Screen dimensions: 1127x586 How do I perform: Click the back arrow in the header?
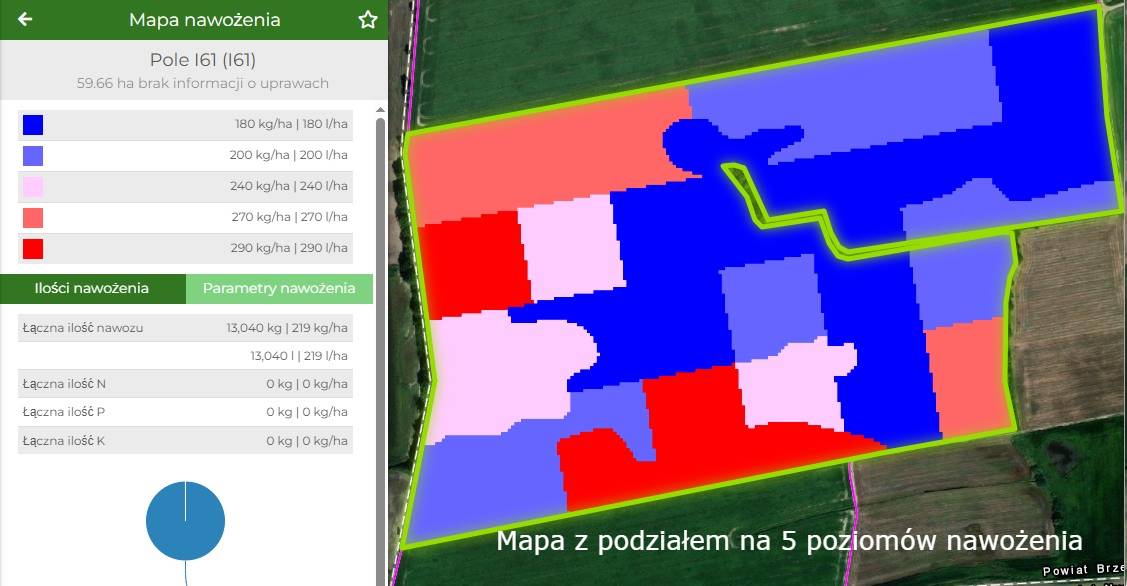(25, 19)
